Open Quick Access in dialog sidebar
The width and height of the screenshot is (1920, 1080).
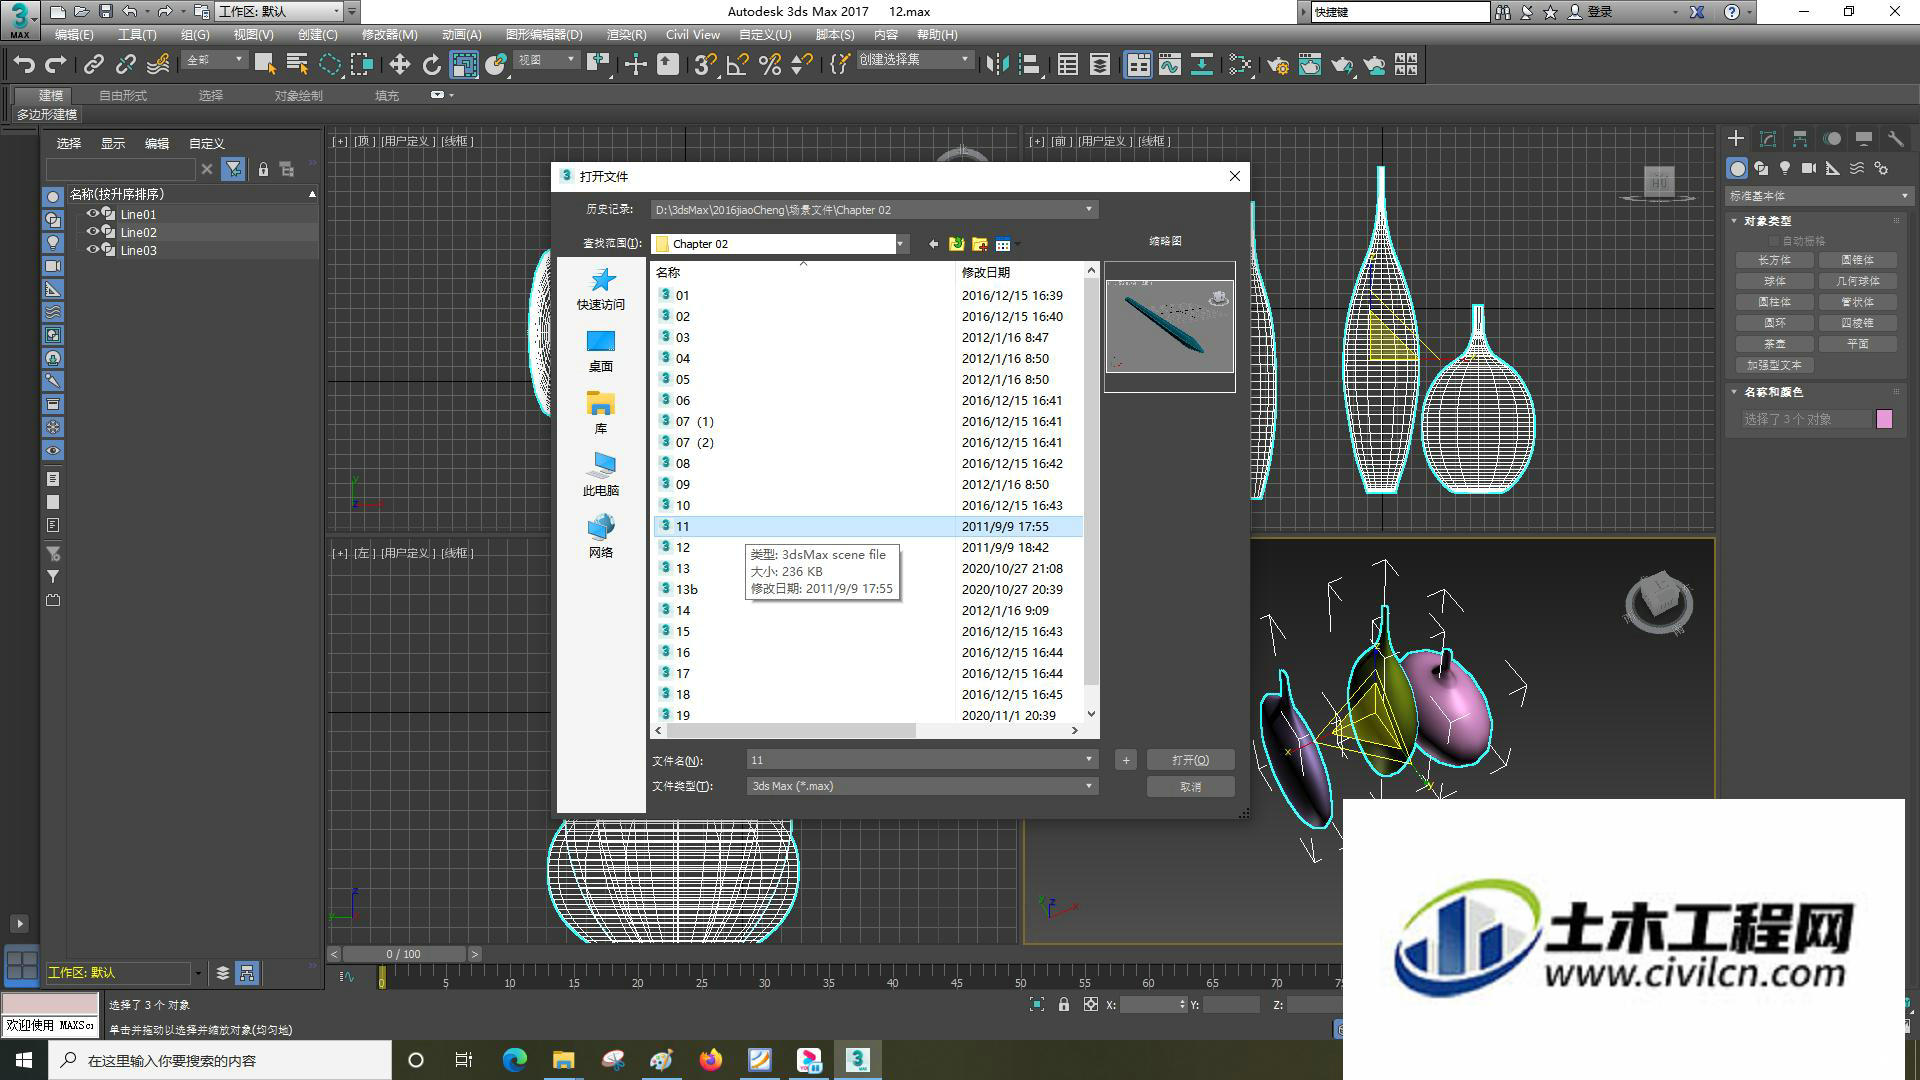pos(601,289)
